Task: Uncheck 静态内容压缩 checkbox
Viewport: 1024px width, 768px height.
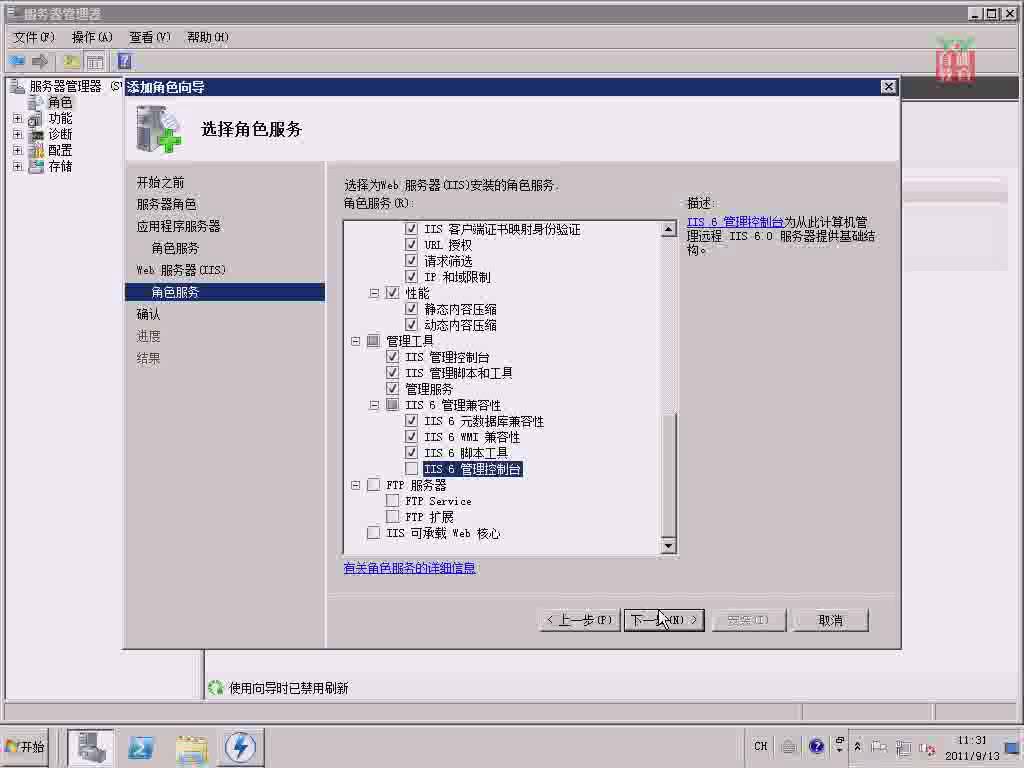Action: [x=411, y=308]
